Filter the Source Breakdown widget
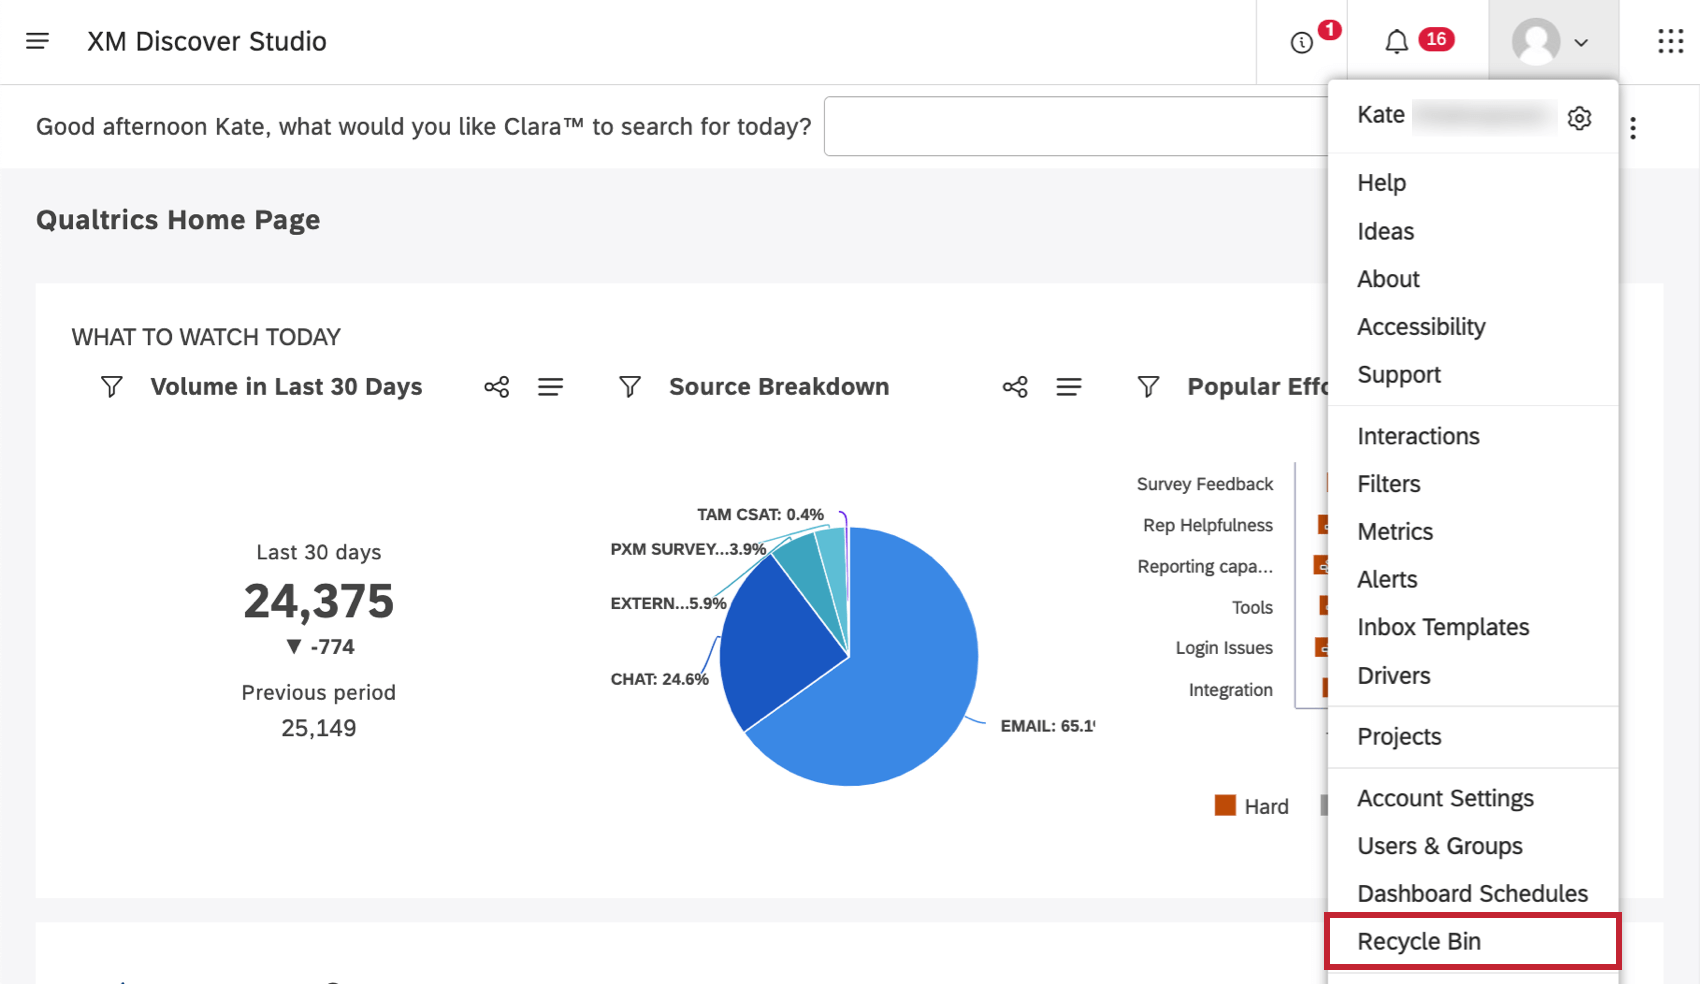Screen dimensions: 1700x984 [x=630, y=387]
